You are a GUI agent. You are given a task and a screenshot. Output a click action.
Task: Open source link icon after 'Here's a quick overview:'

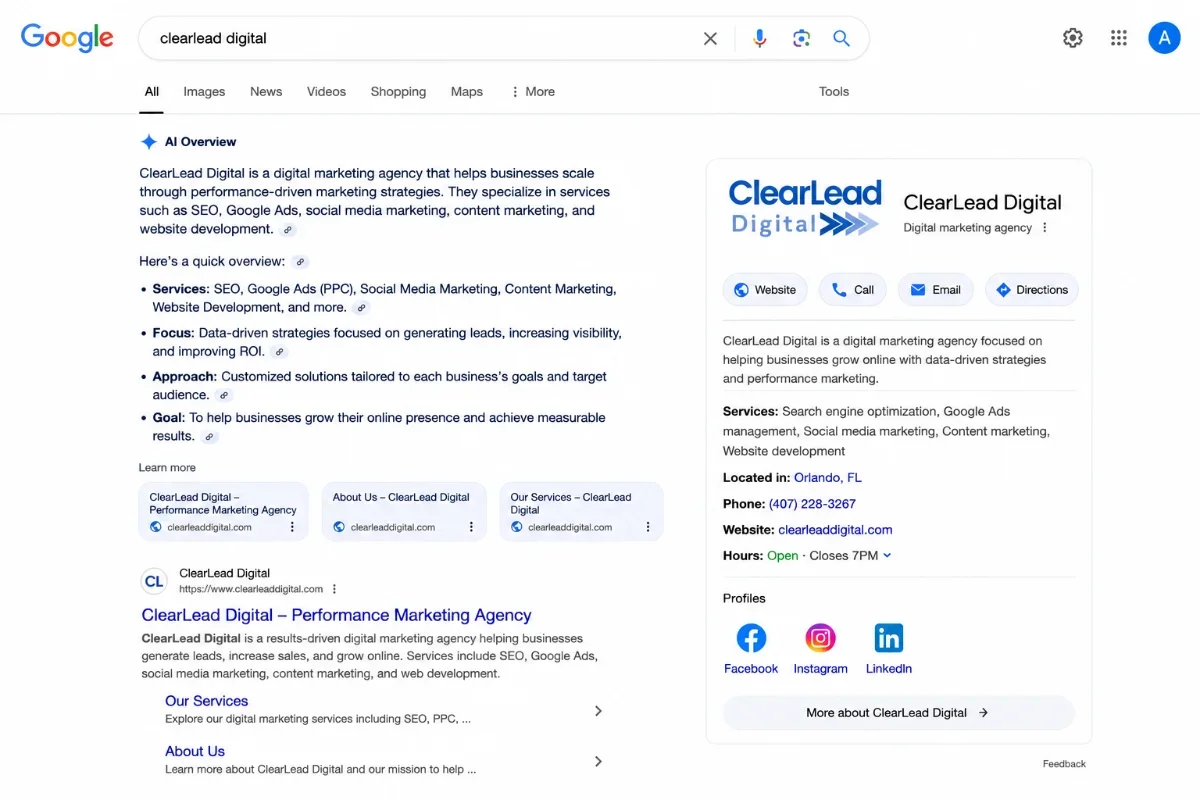pos(300,262)
